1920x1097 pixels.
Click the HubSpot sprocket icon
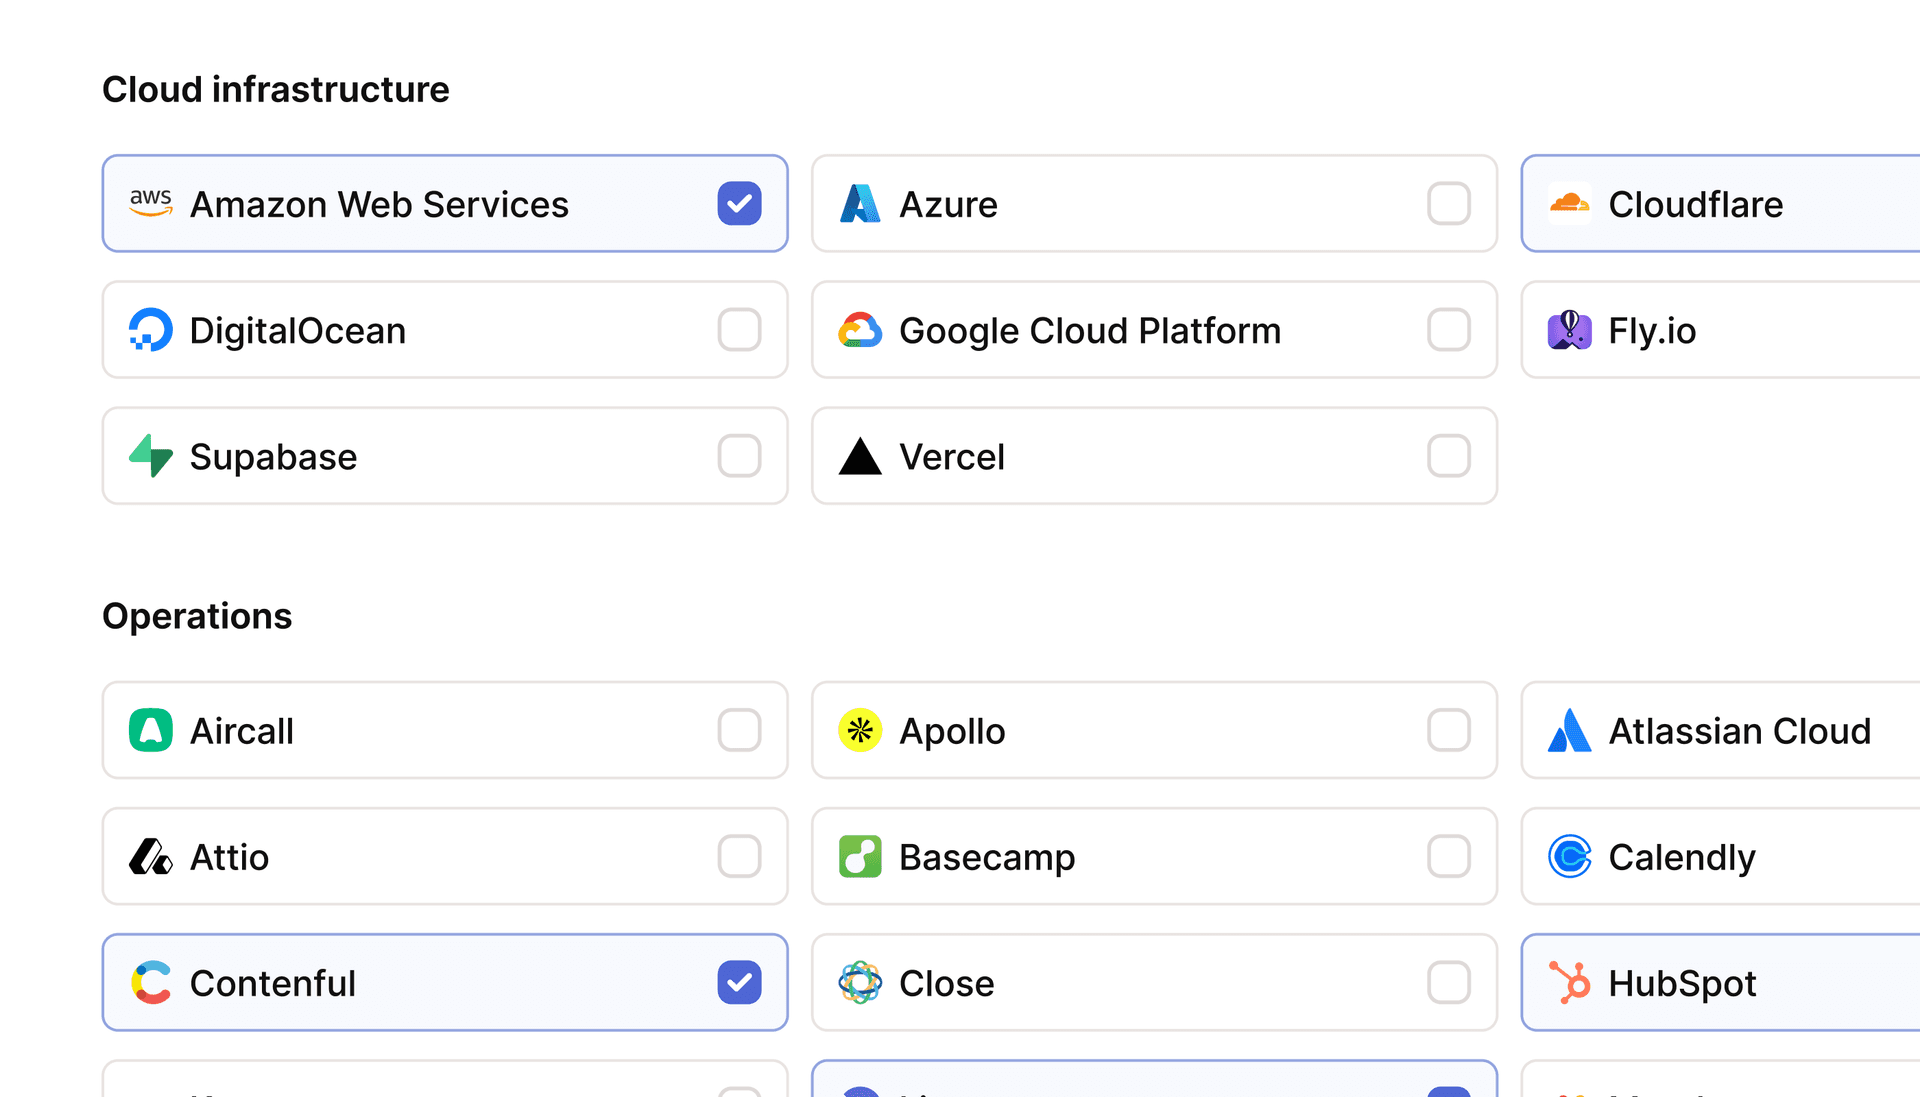pyautogui.click(x=1571, y=983)
